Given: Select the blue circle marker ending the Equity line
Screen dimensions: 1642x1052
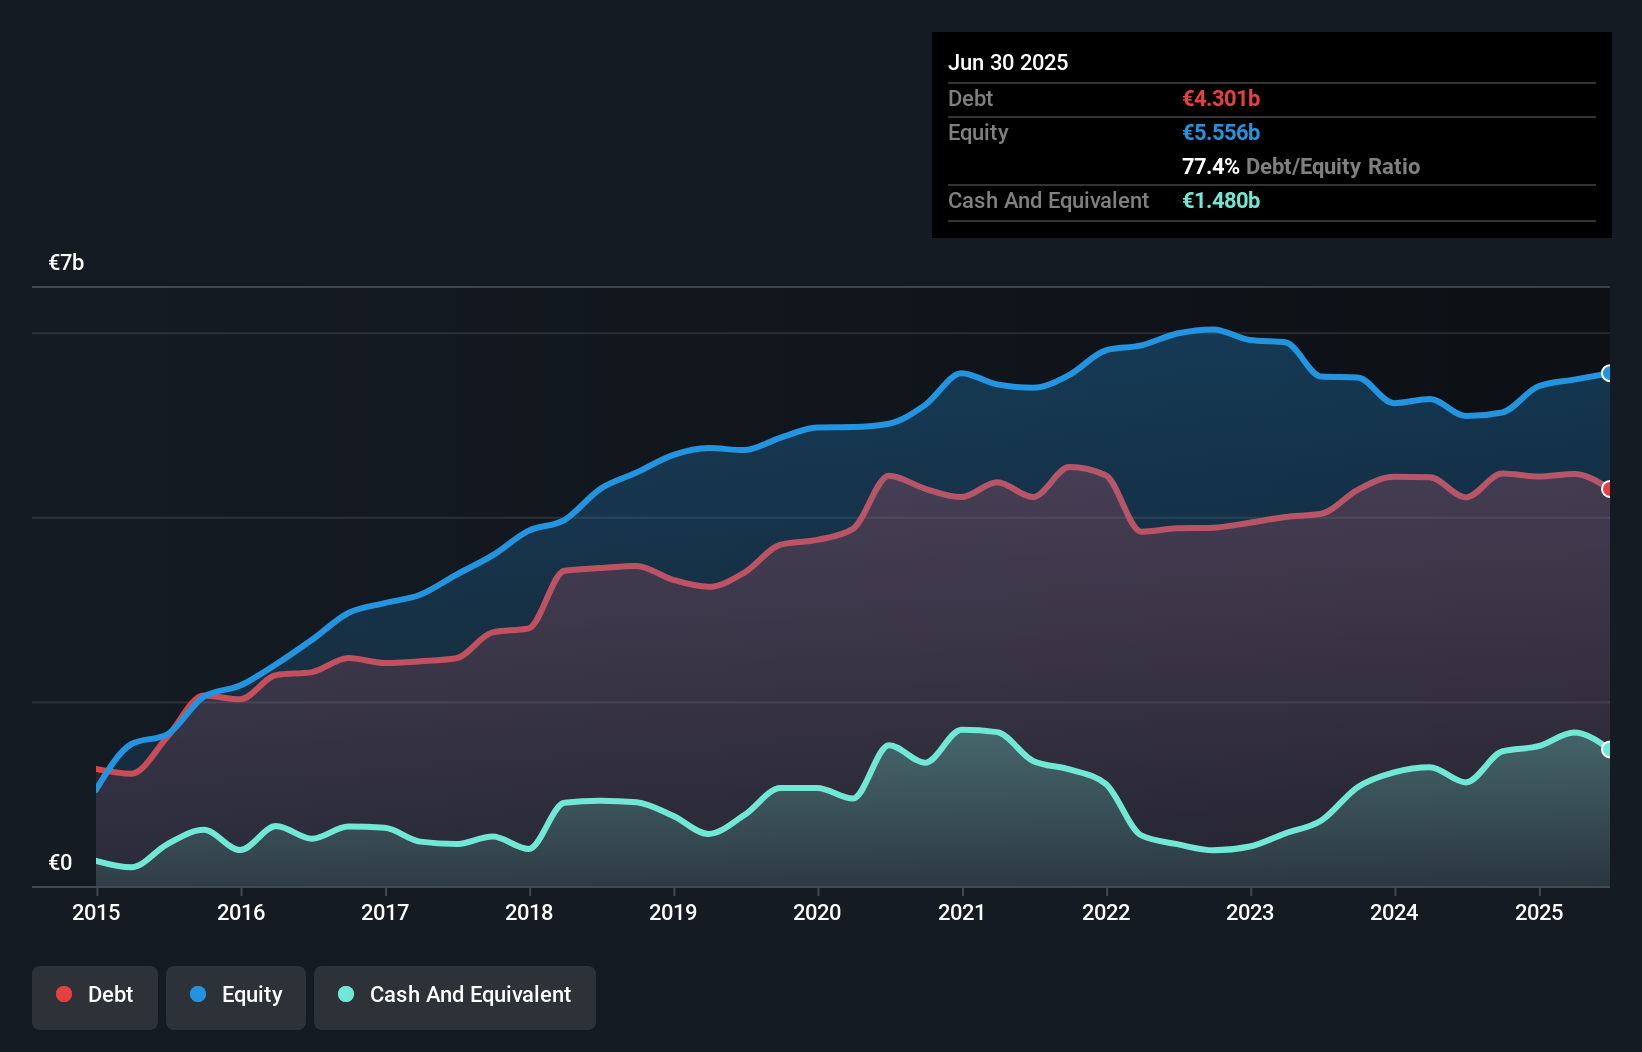Looking at the screenshot, I should [x=1607, y=374].
